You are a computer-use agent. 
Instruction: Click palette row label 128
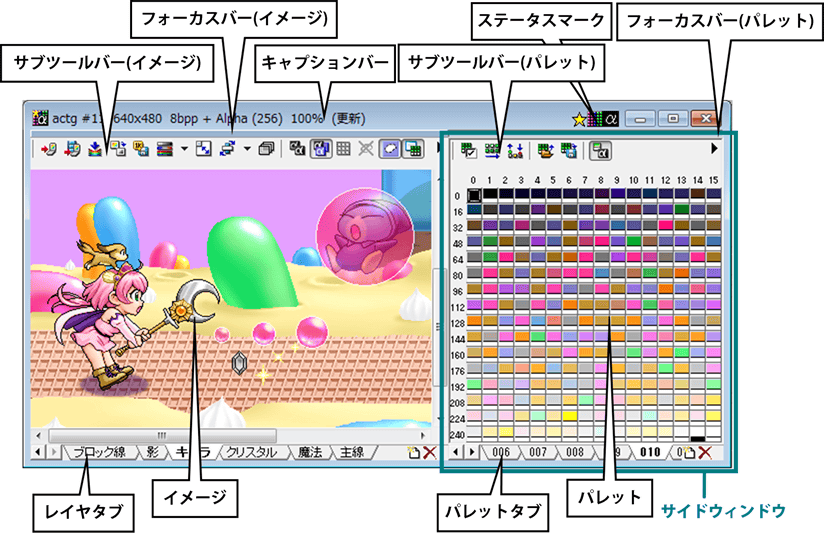tap(457, 323)
